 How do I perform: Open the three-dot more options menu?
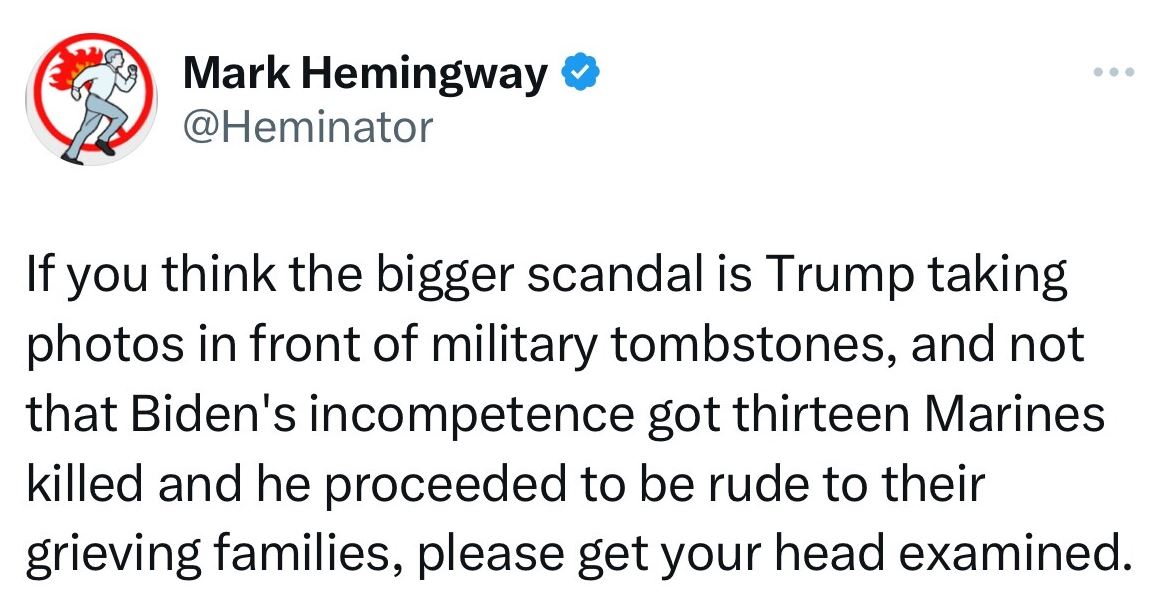[x=1114, y=73]
